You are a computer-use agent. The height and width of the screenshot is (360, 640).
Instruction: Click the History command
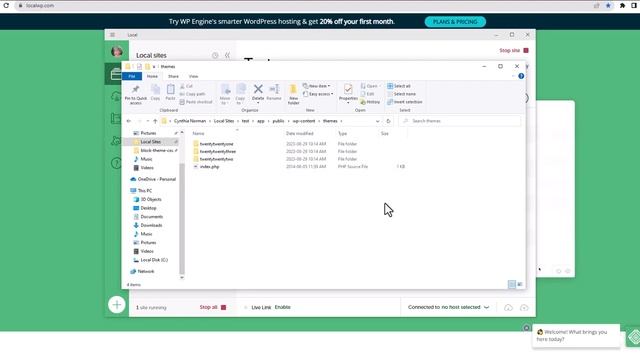[370, 102]
